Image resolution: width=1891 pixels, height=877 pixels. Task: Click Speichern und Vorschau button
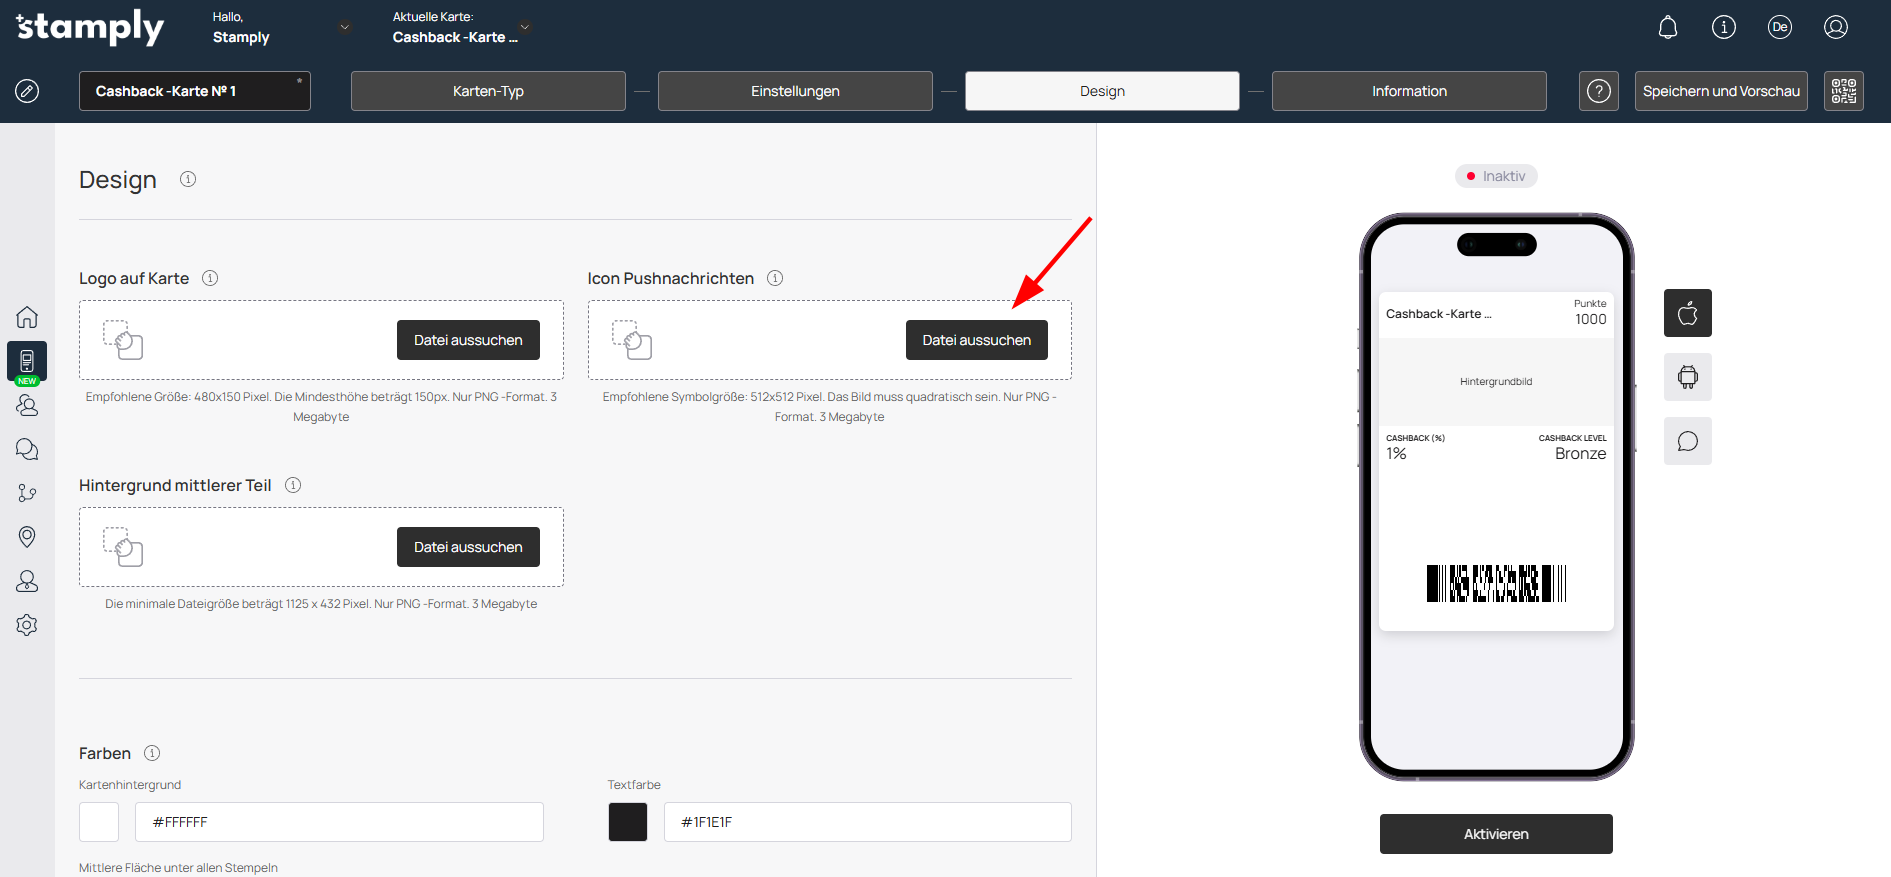1720,91
